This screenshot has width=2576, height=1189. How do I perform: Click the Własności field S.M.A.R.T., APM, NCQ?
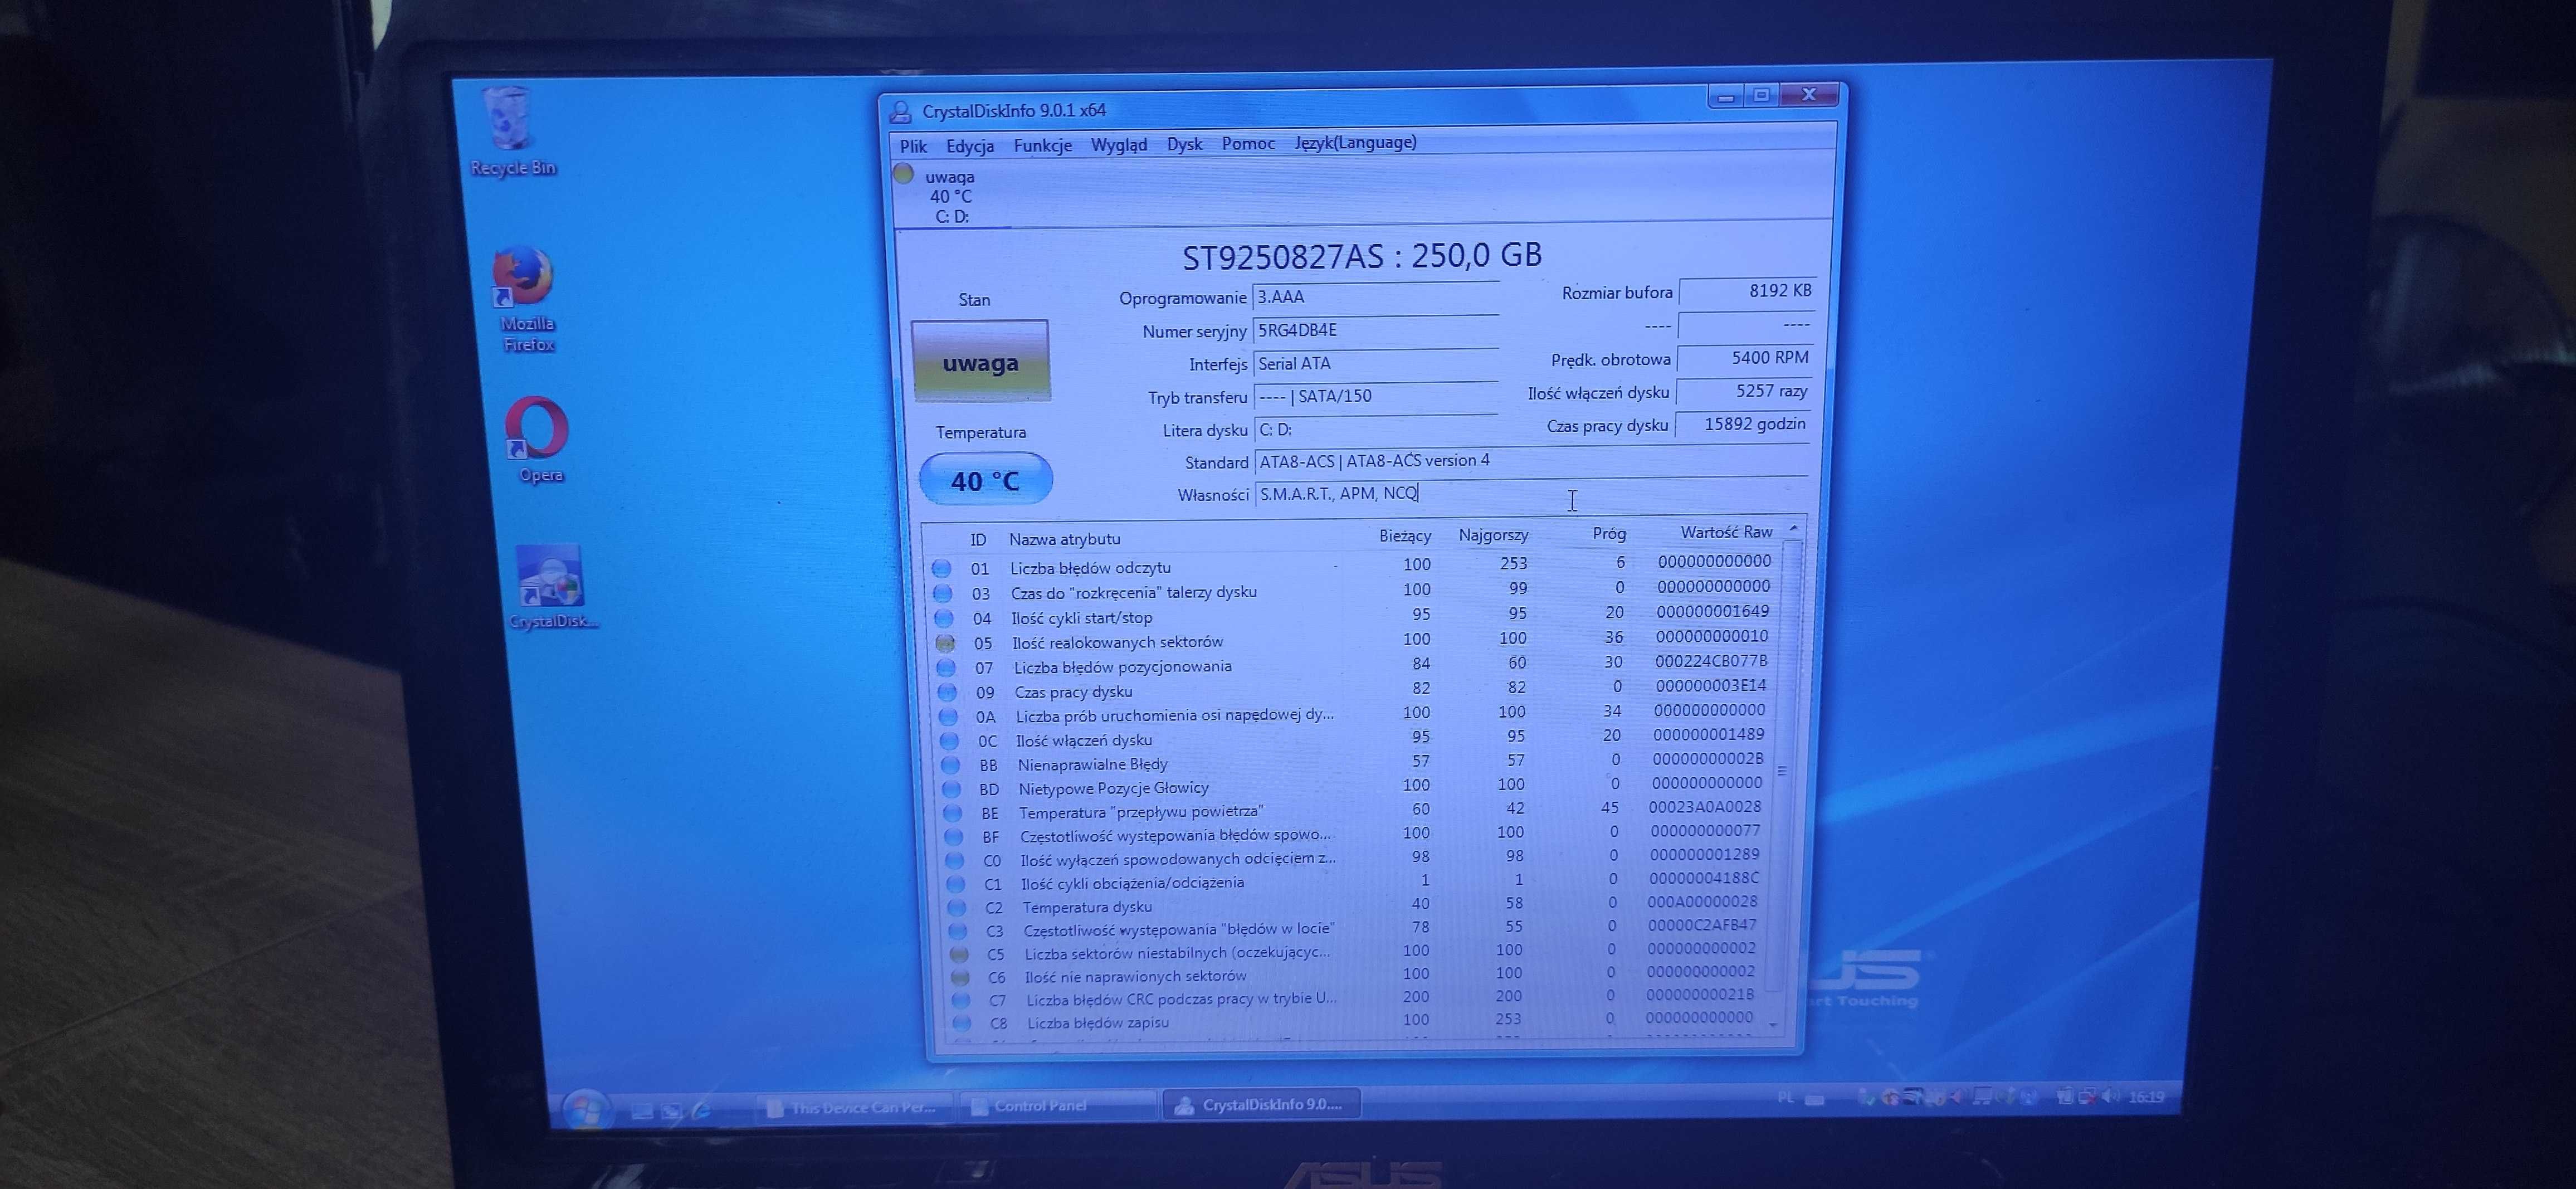(x=1531, y=493)
